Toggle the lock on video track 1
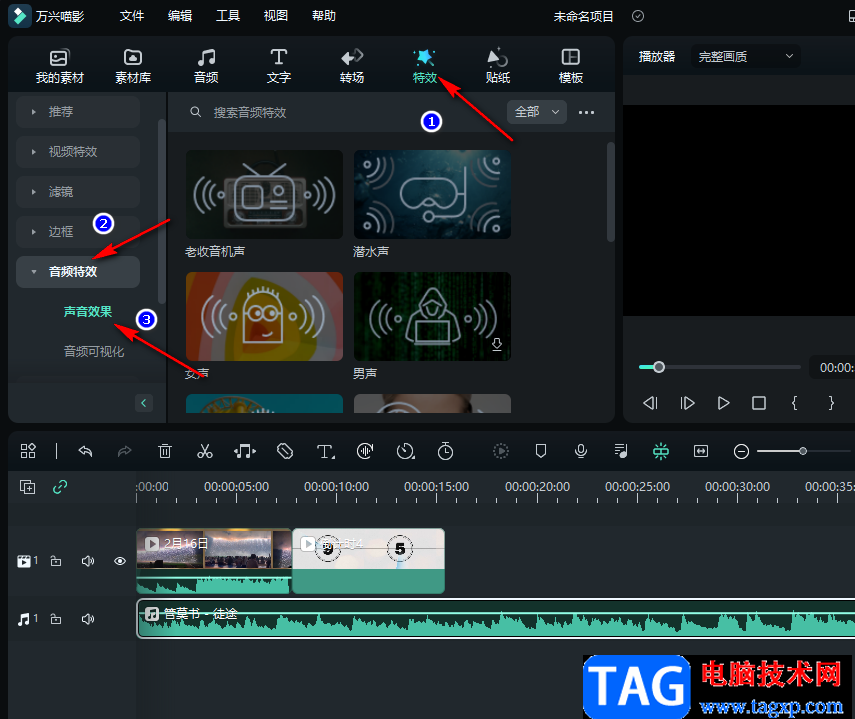855x719 pixels. [x=56, y=561]
